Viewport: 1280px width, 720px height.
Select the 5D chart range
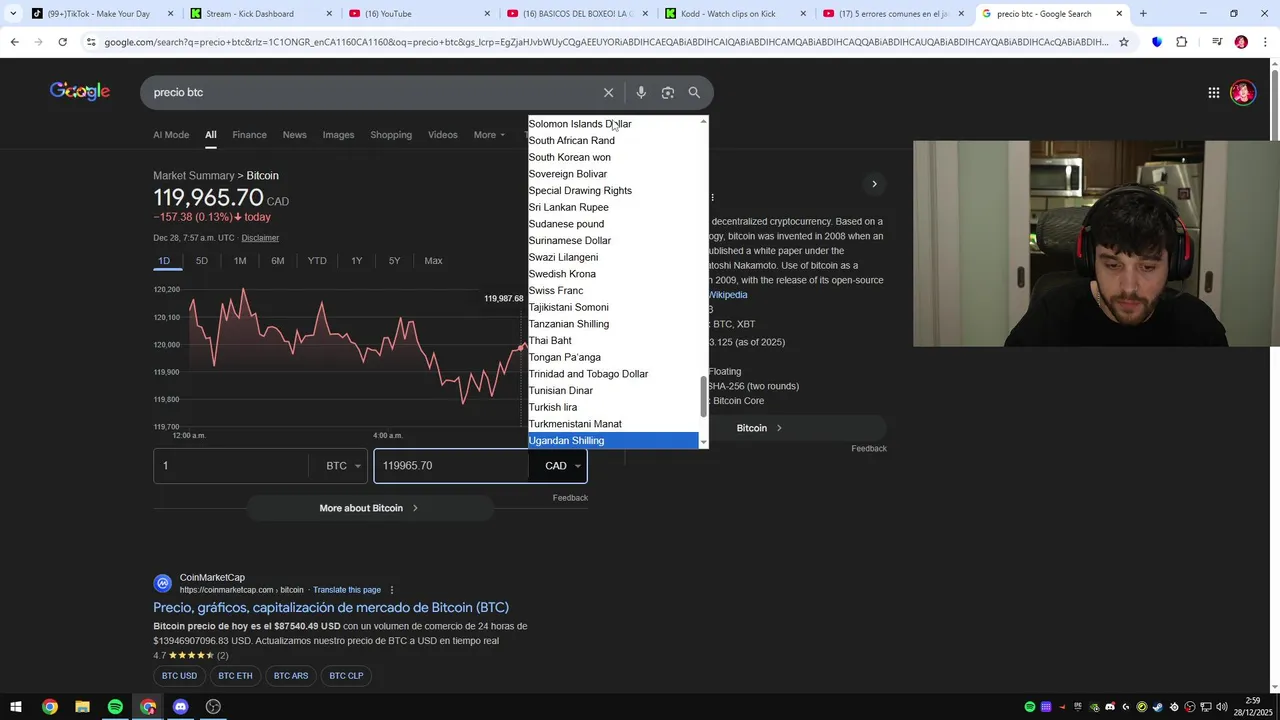(x=202, y=261)
